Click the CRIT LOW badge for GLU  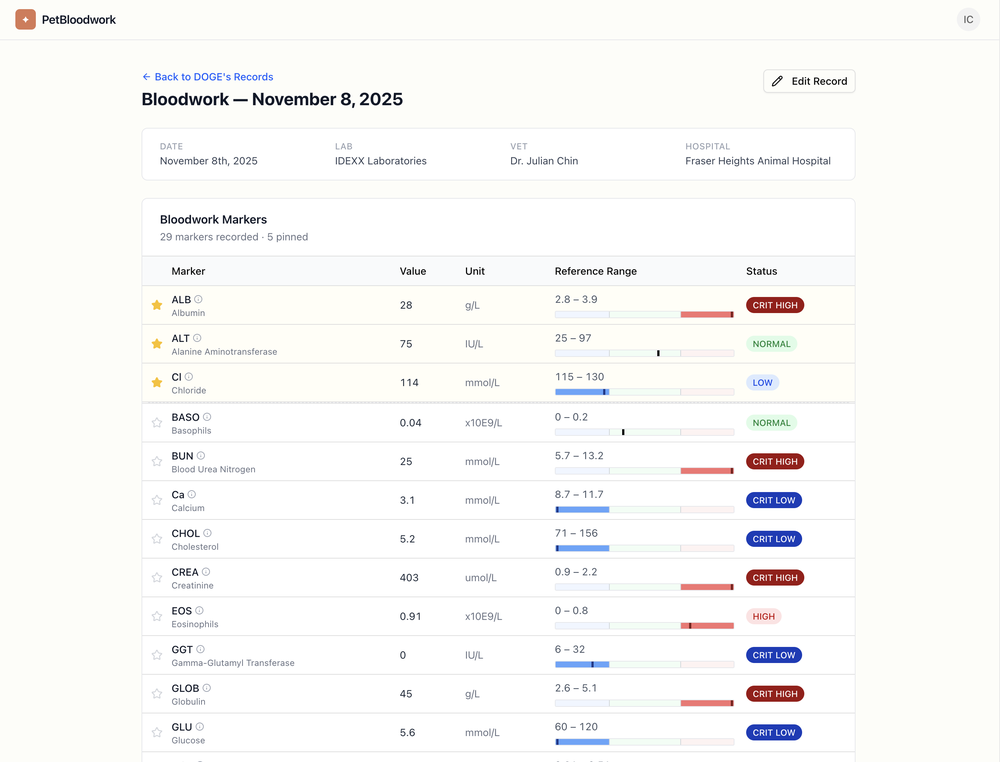pos(774,732)
